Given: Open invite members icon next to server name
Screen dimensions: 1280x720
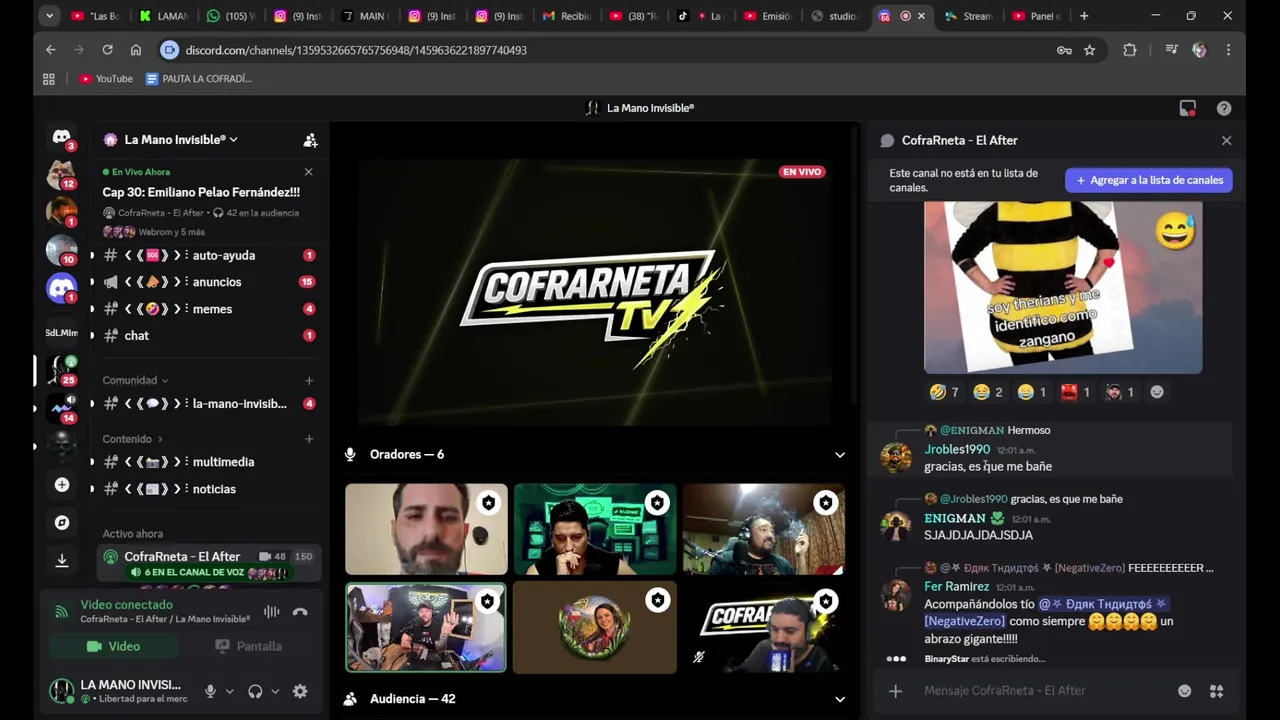Looking at the screenshot, I should 310,140.
